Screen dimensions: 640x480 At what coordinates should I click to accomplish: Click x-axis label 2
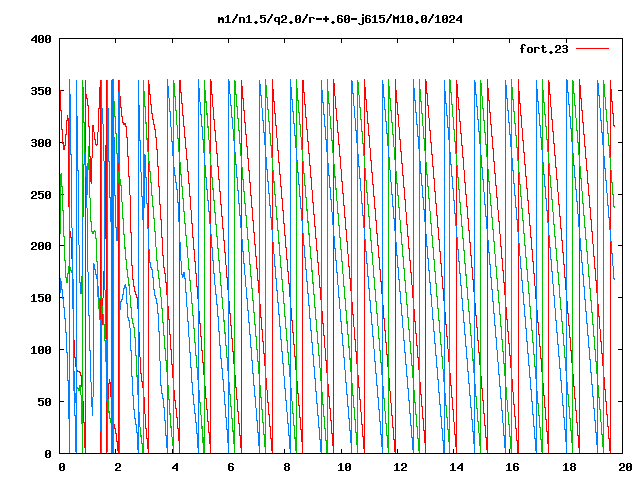118,467
